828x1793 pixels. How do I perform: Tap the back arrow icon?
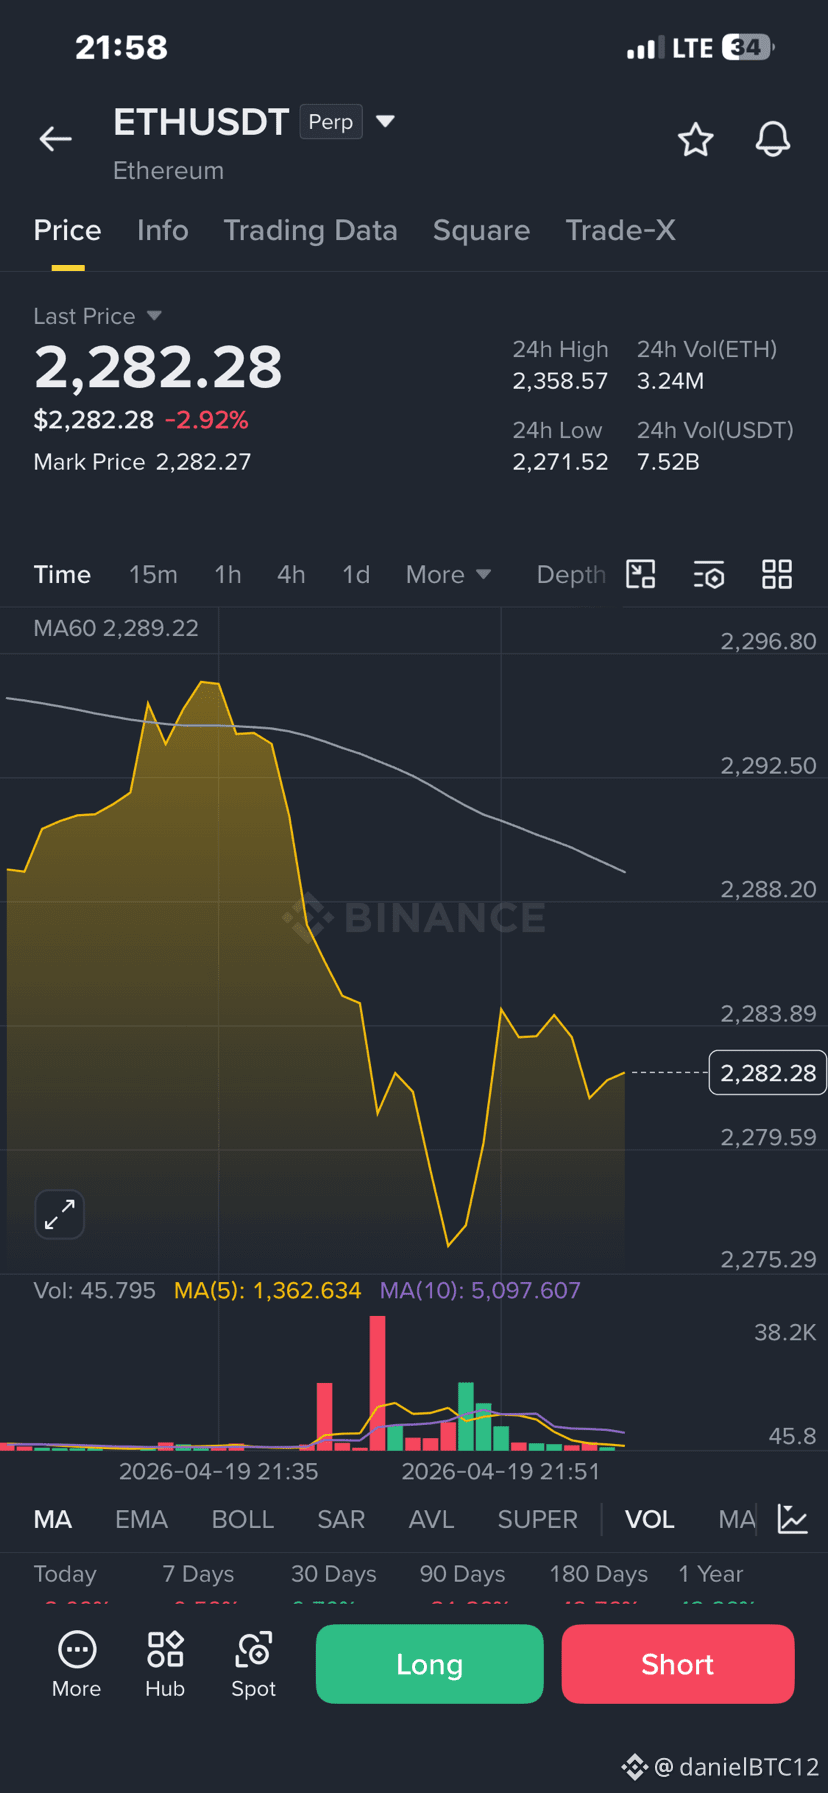coord(55,139)
